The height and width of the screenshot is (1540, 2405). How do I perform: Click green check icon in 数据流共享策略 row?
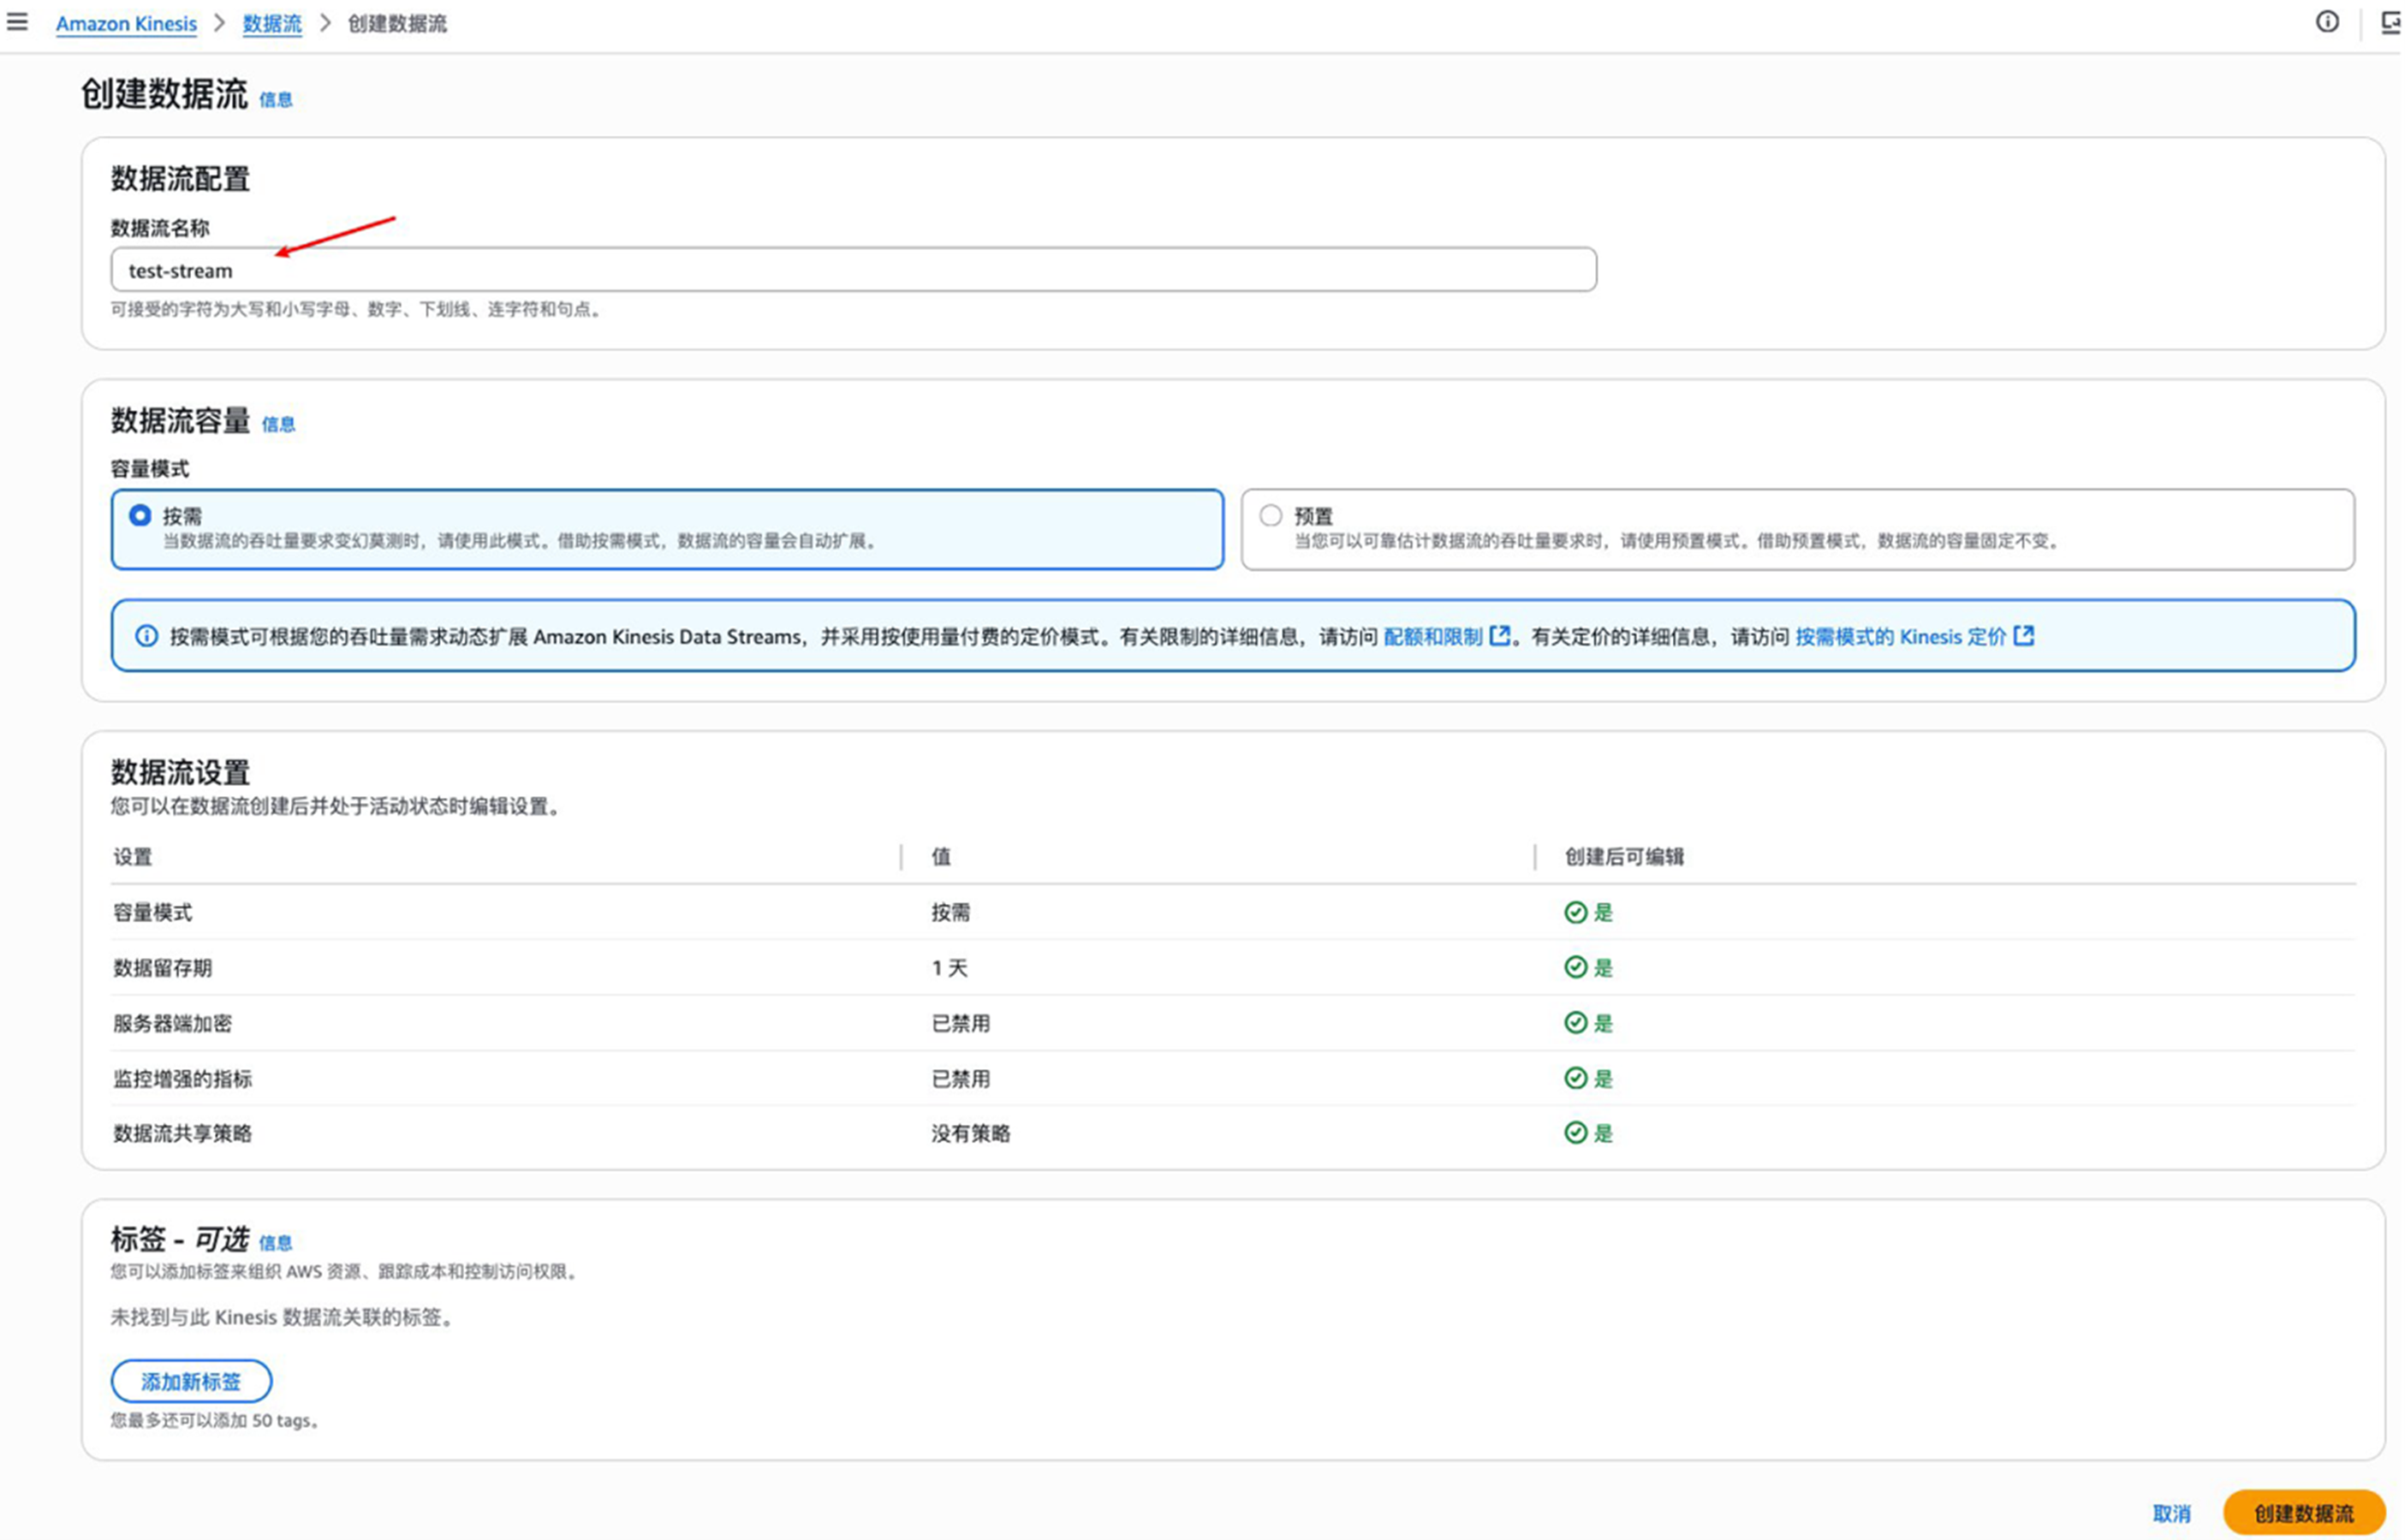[x=1576, y=1133]
